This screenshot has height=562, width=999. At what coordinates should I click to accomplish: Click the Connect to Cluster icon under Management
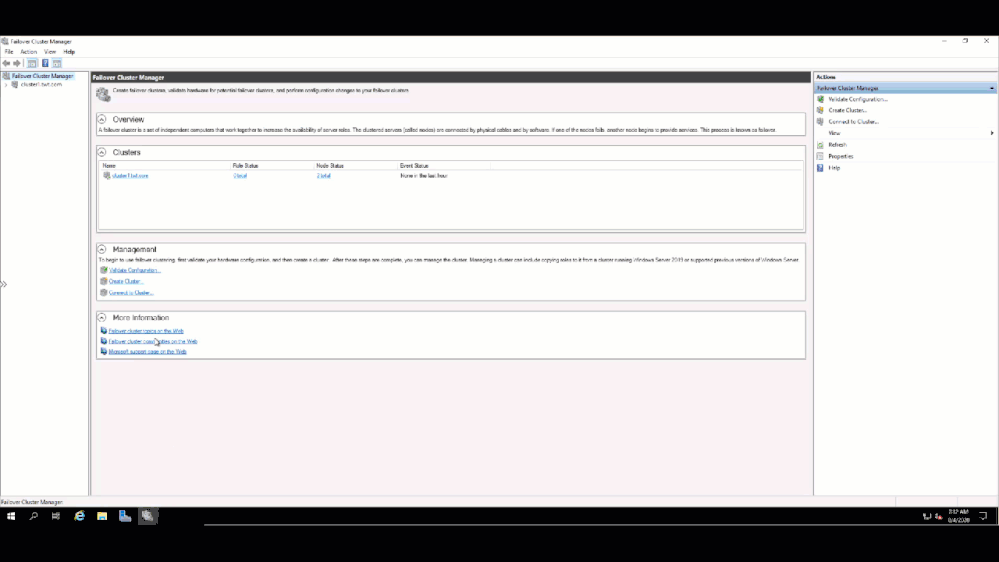click(103, 292)
